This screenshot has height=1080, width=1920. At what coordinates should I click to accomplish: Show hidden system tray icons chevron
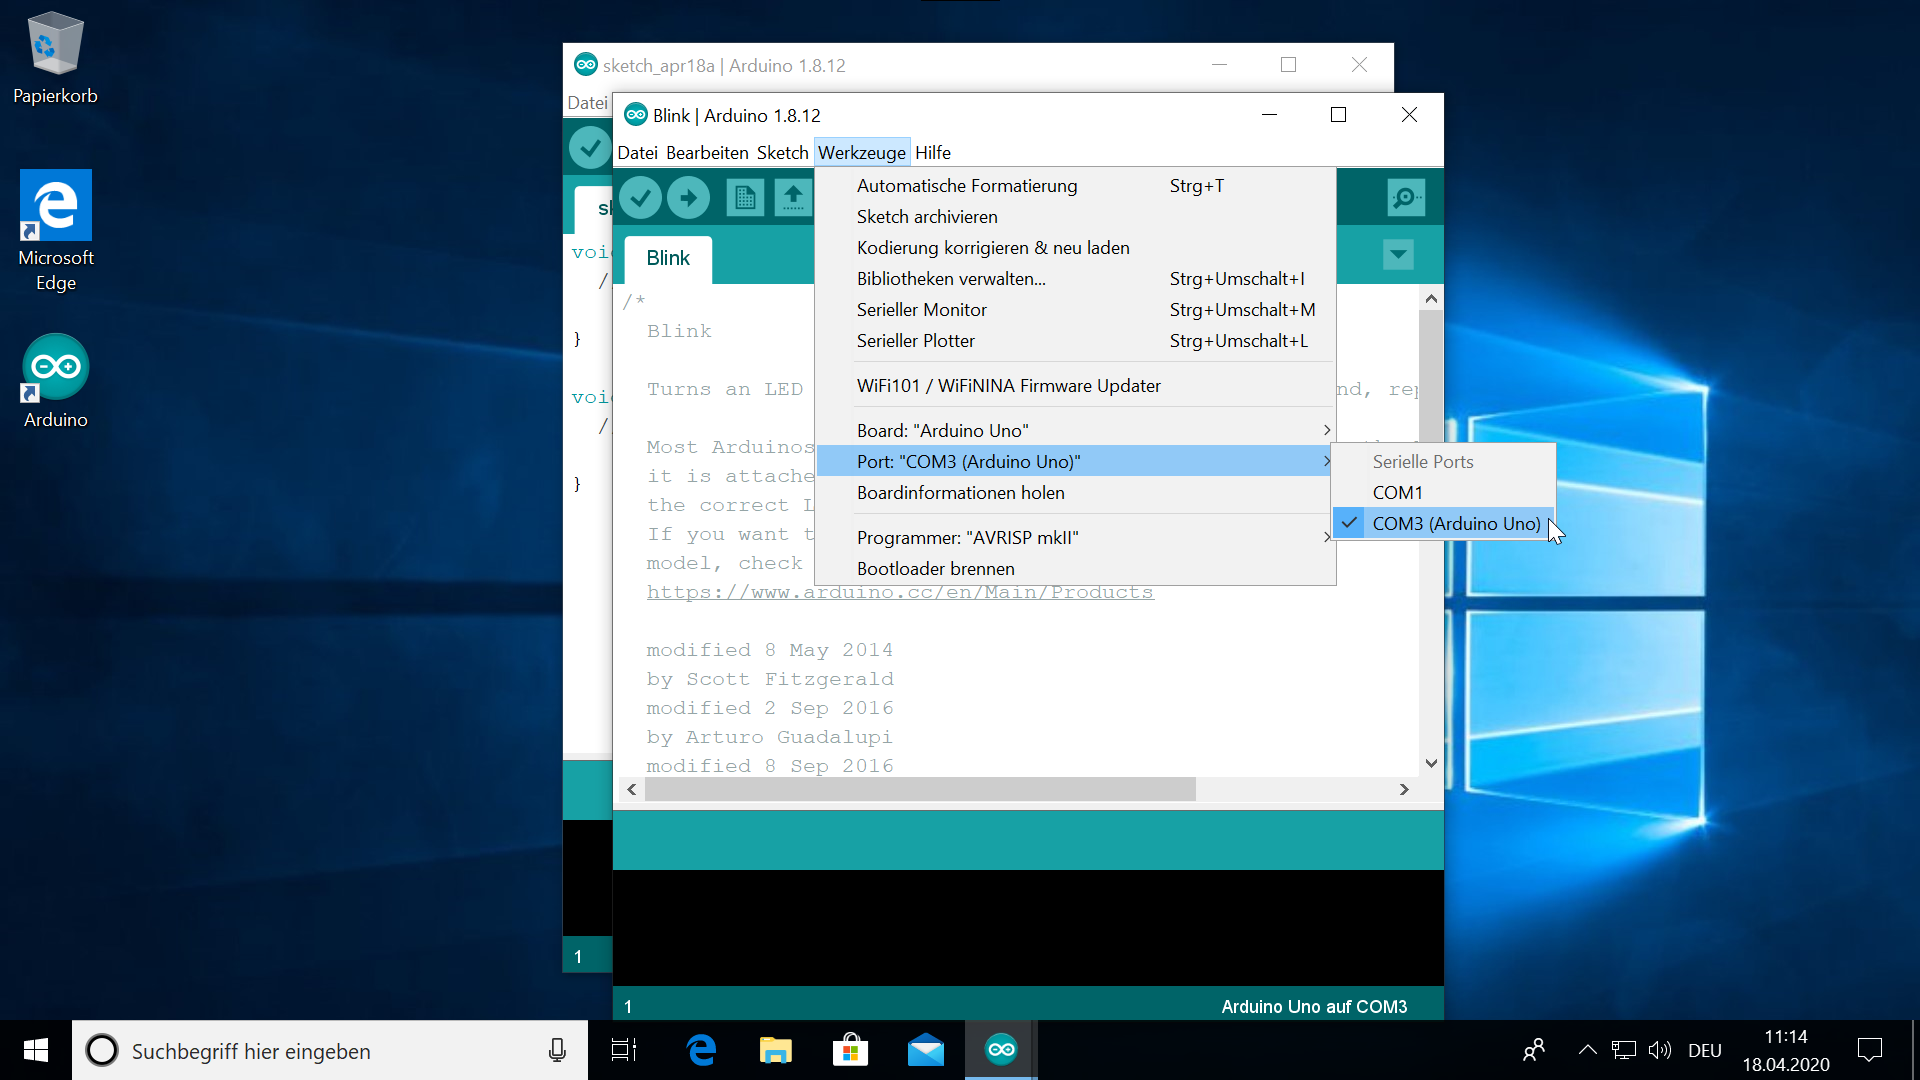click(x=1587, y=1050)
